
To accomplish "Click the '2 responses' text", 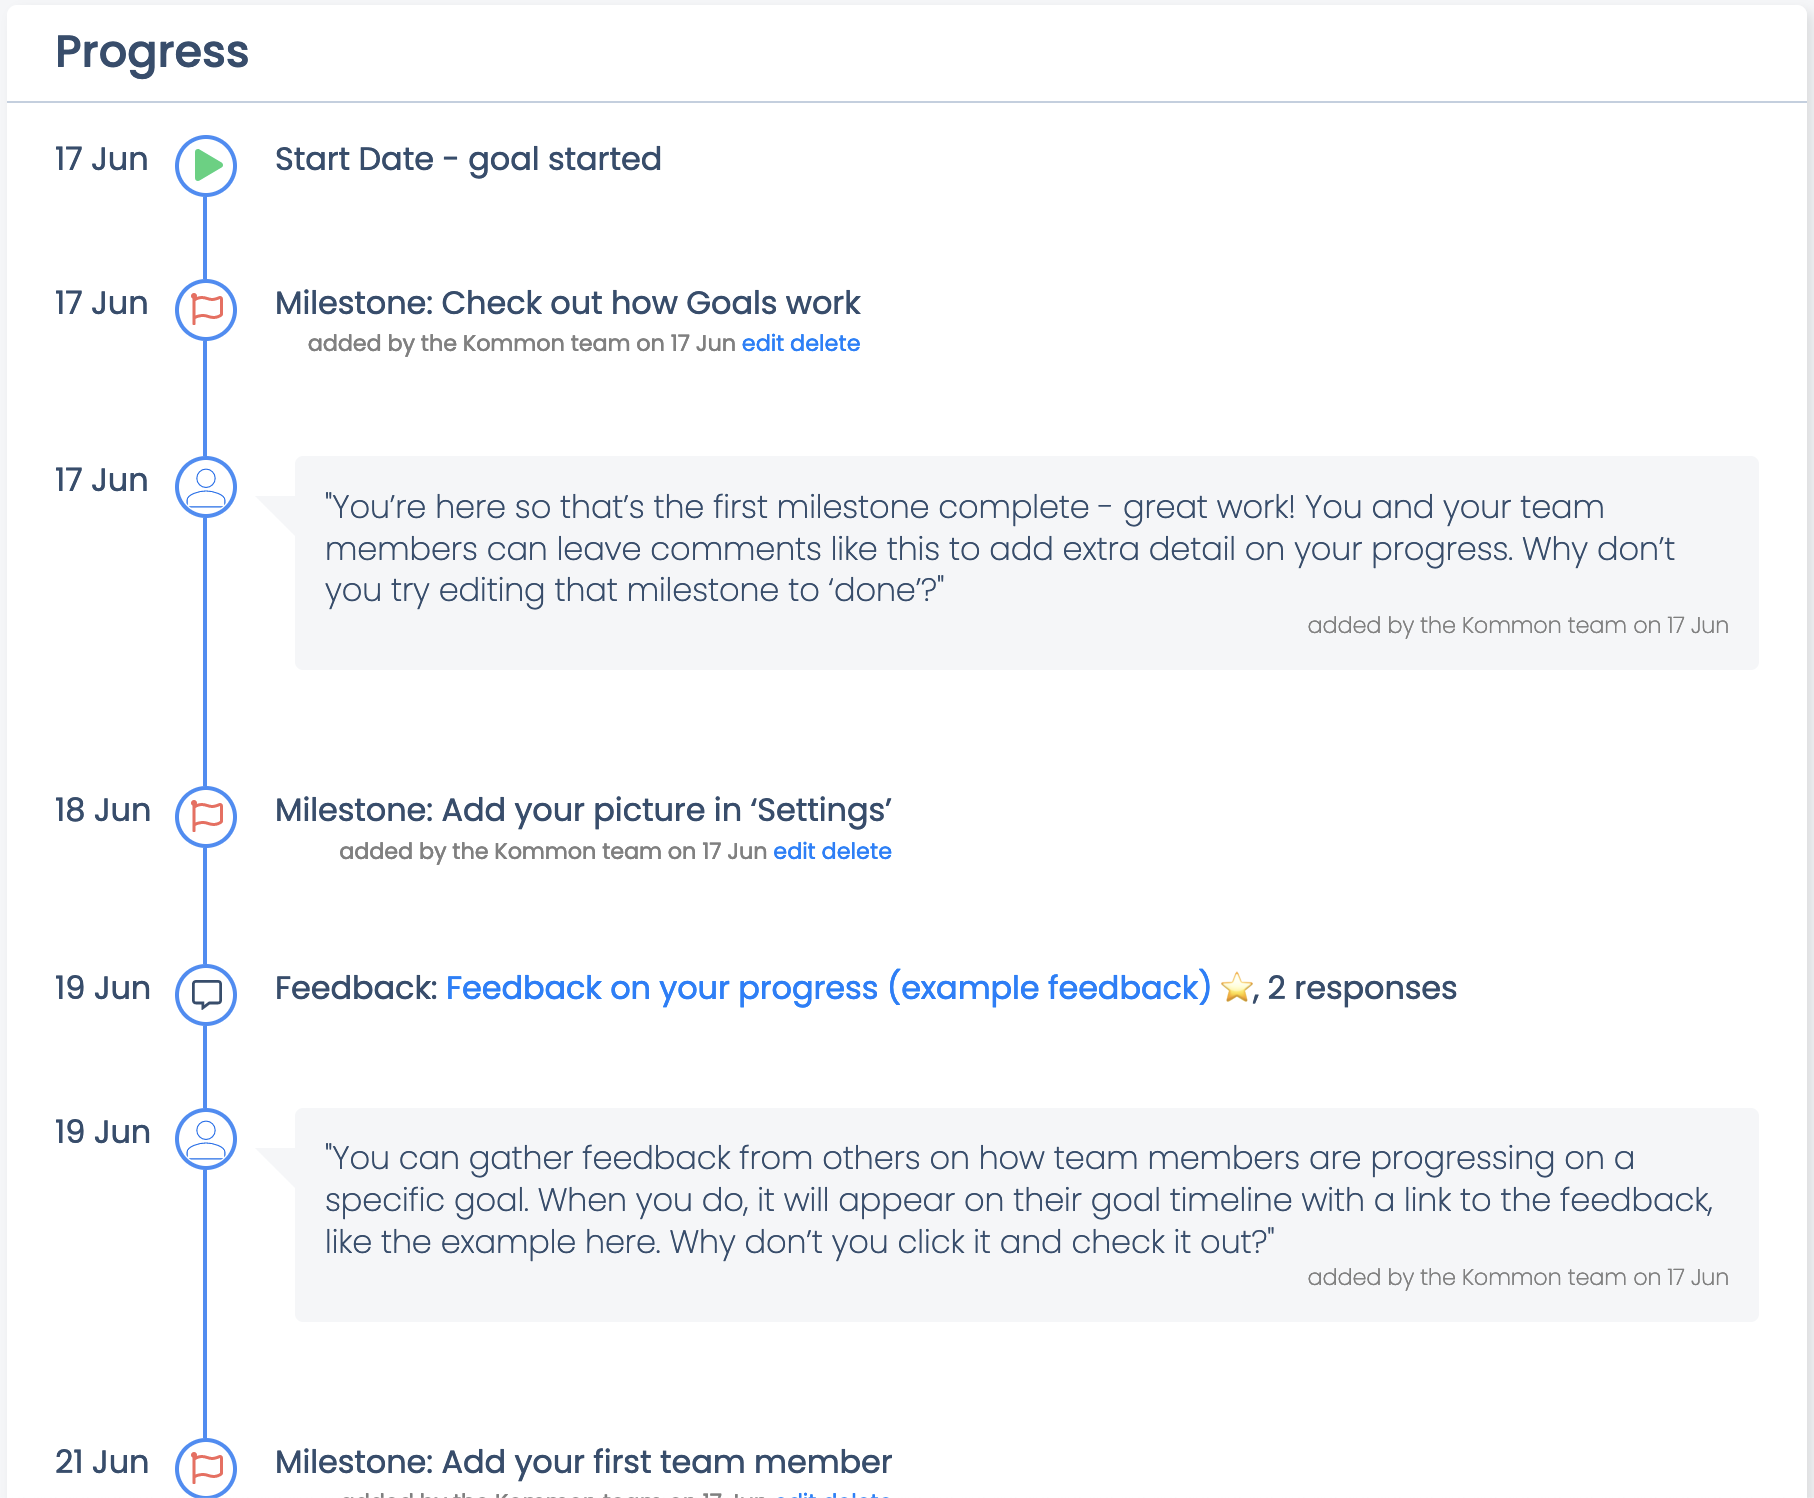I will (1362, 988).
